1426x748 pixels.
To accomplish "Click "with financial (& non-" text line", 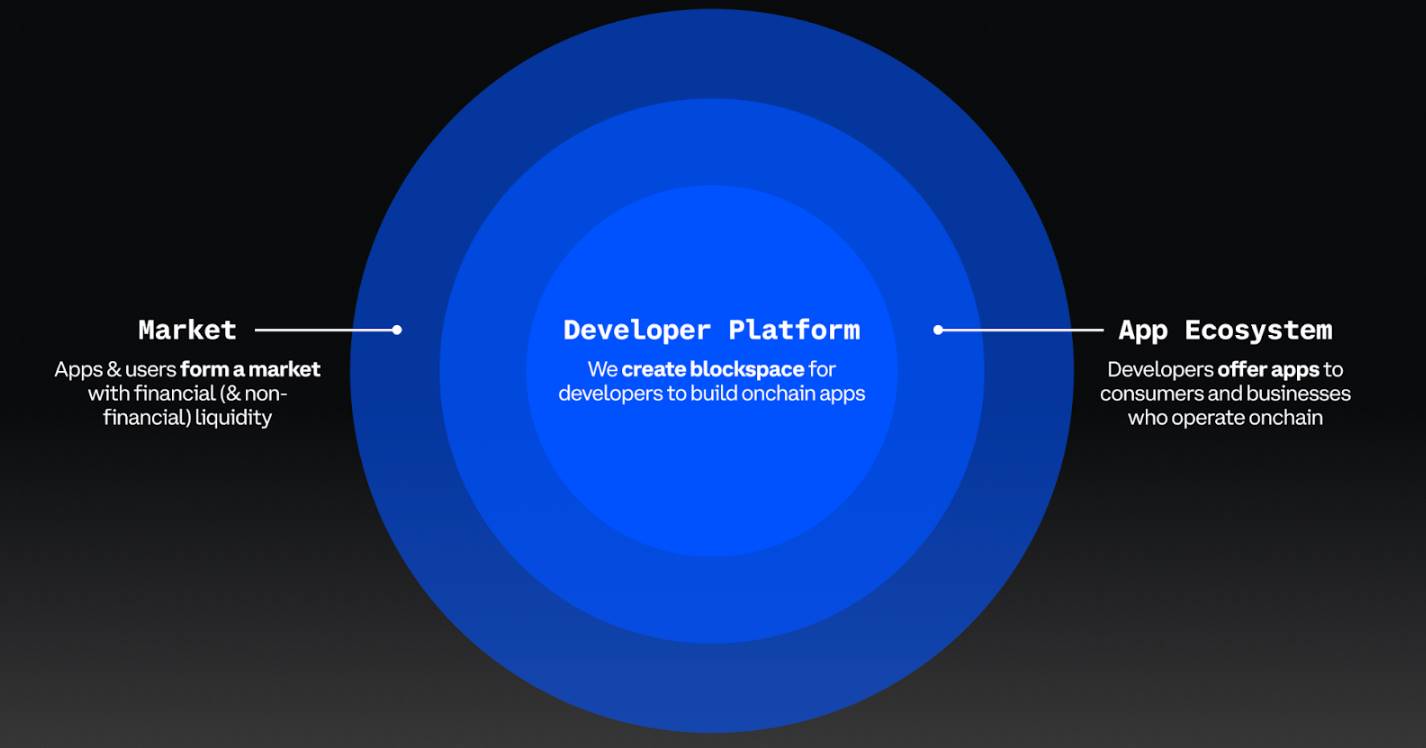I will pos(187,394).
